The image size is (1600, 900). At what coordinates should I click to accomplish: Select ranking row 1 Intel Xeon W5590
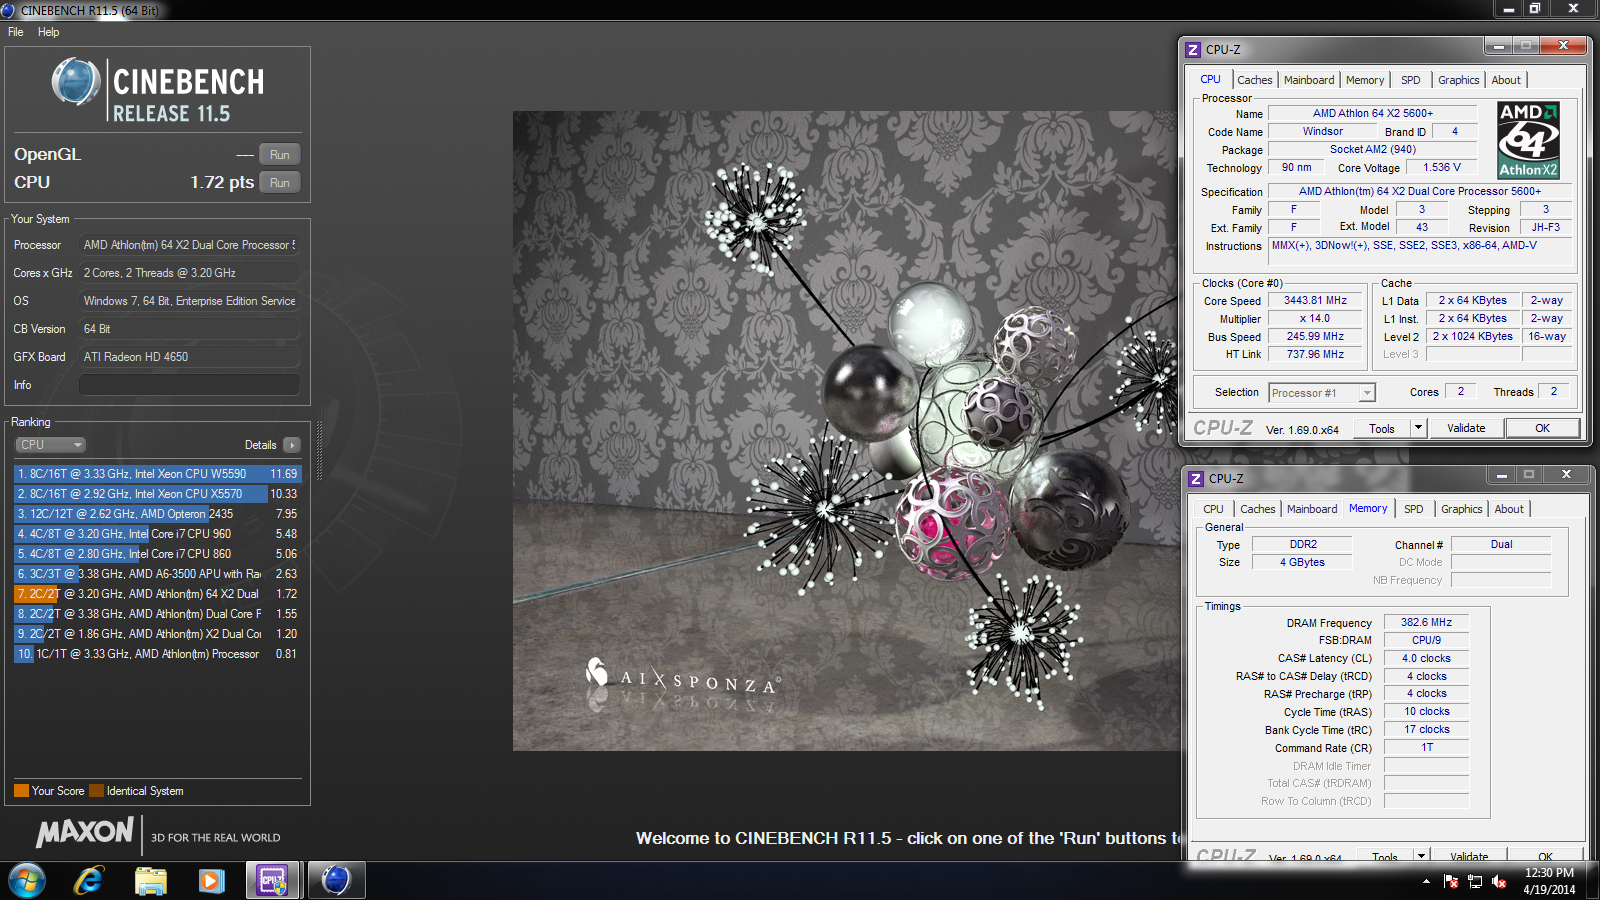click(157, 474)
